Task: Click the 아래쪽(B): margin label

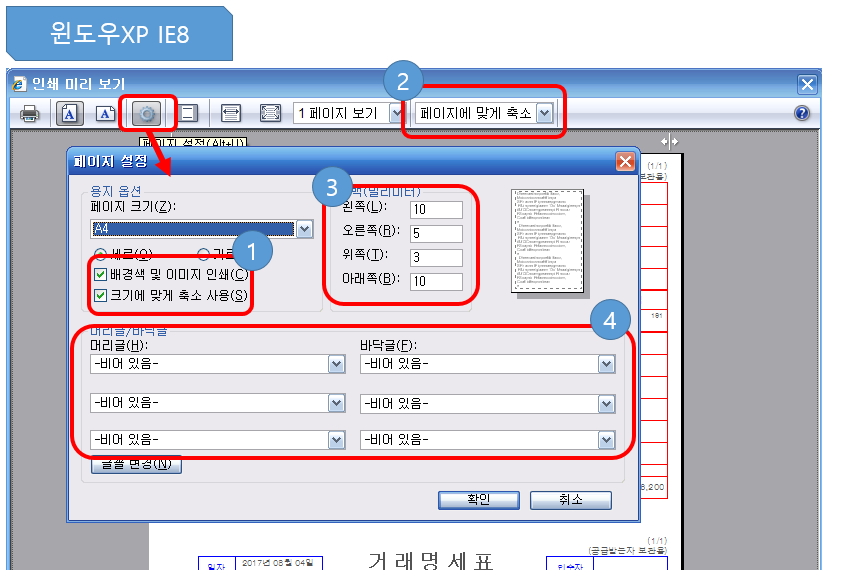Action: [371, 279]
